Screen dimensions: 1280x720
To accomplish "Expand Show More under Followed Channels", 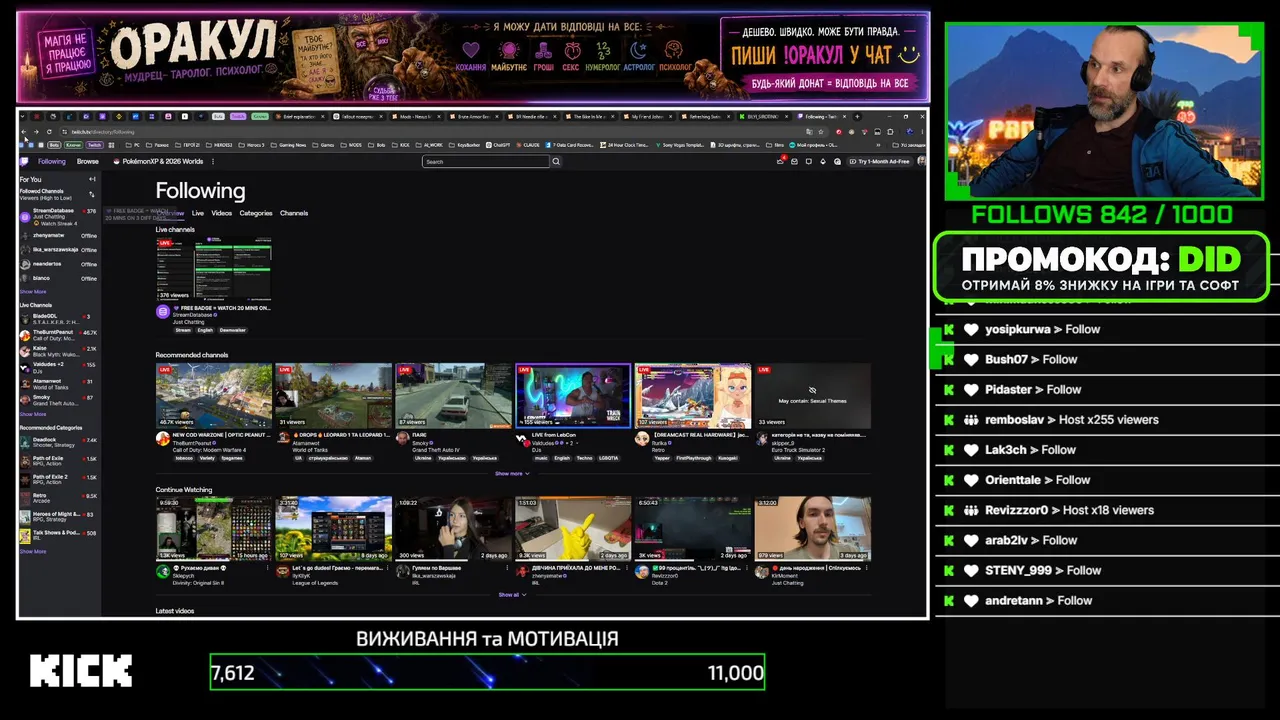I will (x=33, y=292).
